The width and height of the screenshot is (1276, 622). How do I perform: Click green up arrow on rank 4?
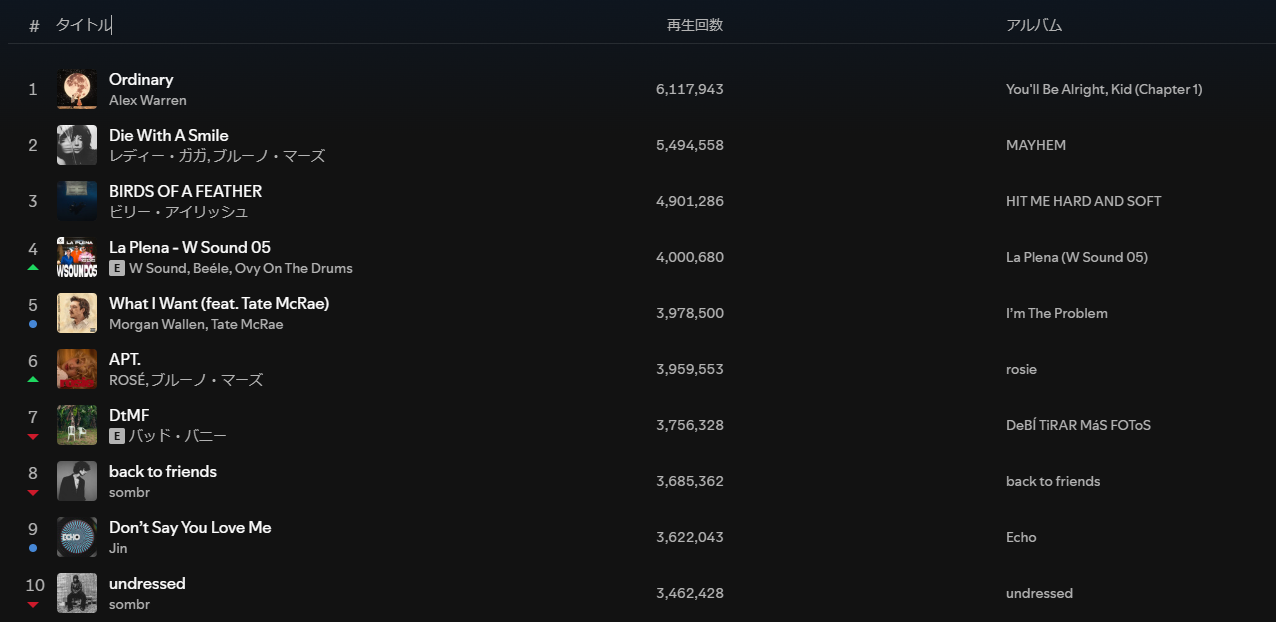tap(33, 268)
